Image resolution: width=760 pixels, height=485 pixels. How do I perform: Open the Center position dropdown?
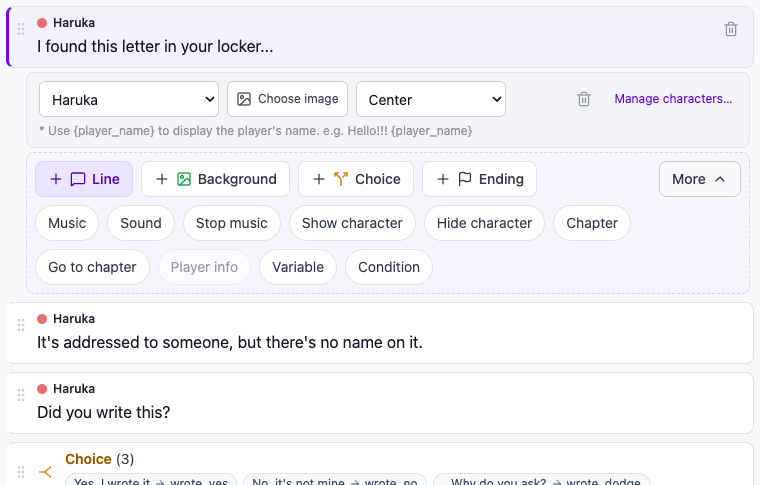431,99
